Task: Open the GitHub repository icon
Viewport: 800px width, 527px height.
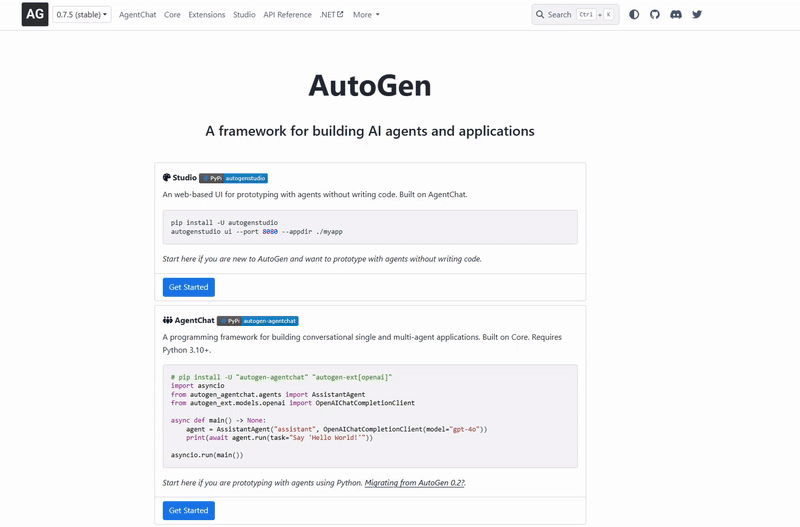Action: pyautogui.click(x=655, y=15)
